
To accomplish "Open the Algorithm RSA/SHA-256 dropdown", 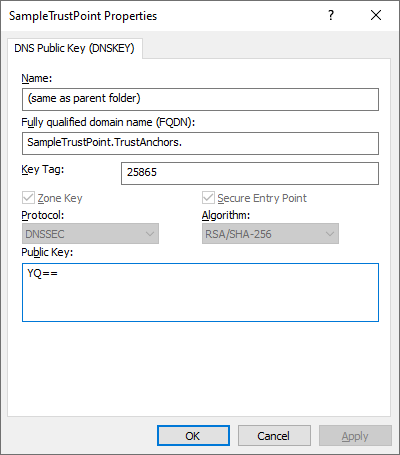I will 270,234.
